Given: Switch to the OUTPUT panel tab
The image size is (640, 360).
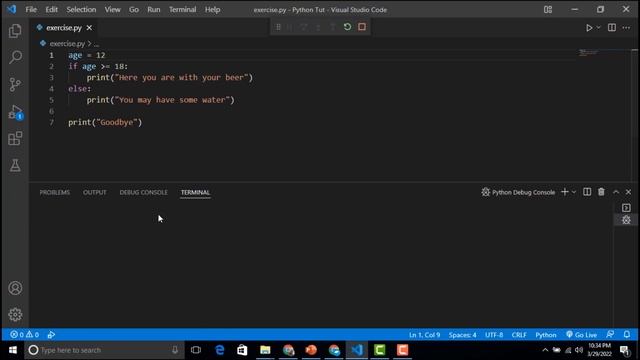Looking at the screenshot, I should pyautogui.click(x=95, y=192).
